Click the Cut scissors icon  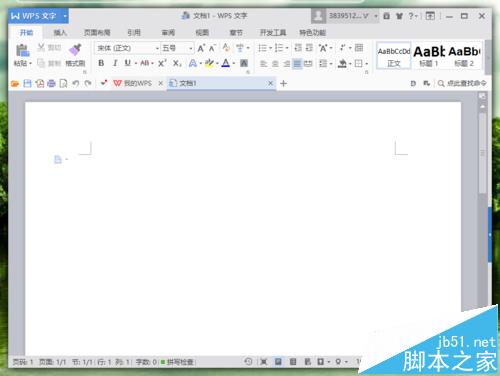tap(41, 47)
